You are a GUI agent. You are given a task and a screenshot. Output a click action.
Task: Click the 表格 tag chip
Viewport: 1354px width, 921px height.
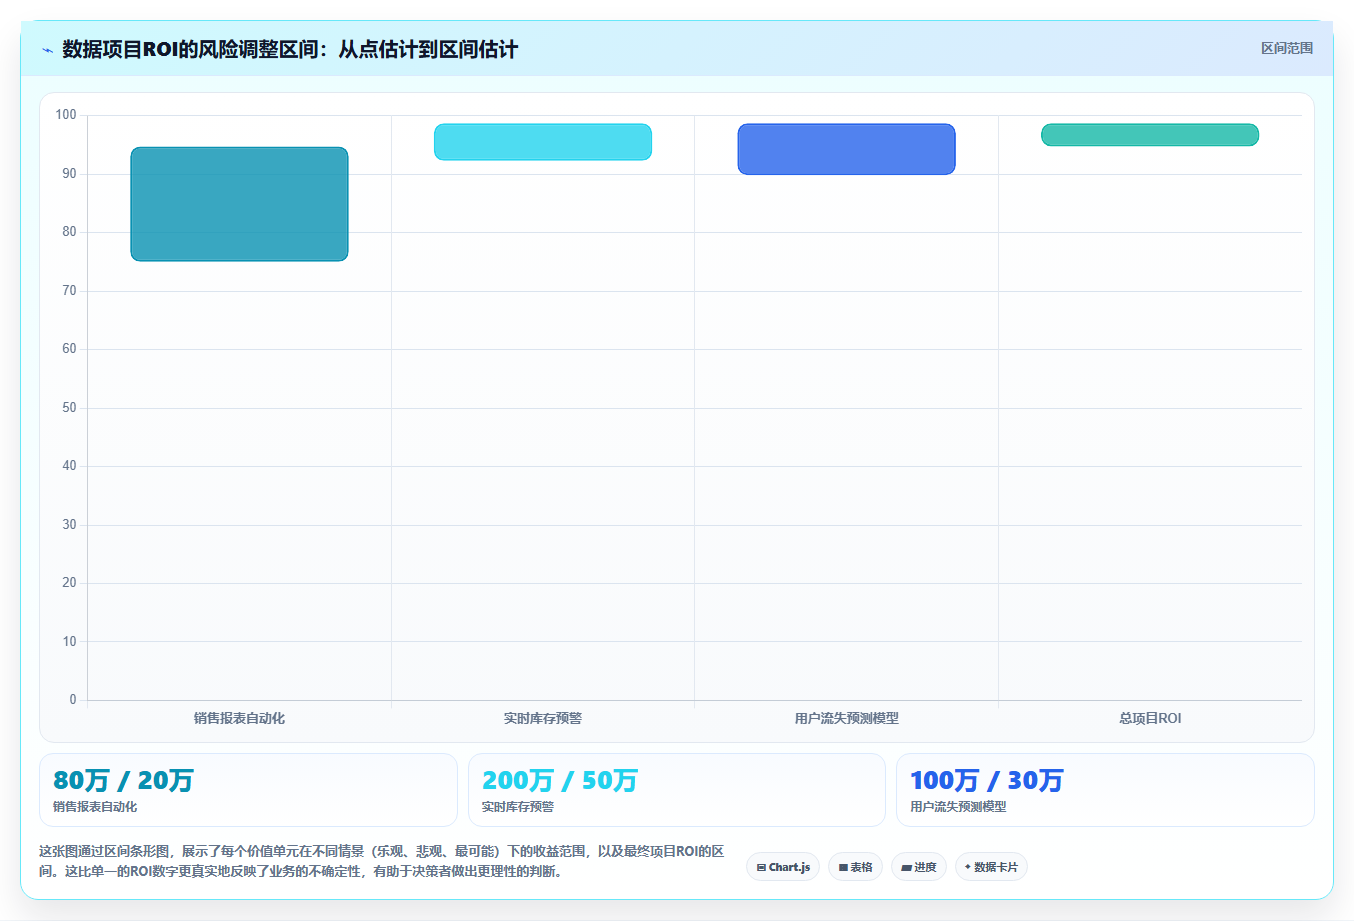(855, 867)
